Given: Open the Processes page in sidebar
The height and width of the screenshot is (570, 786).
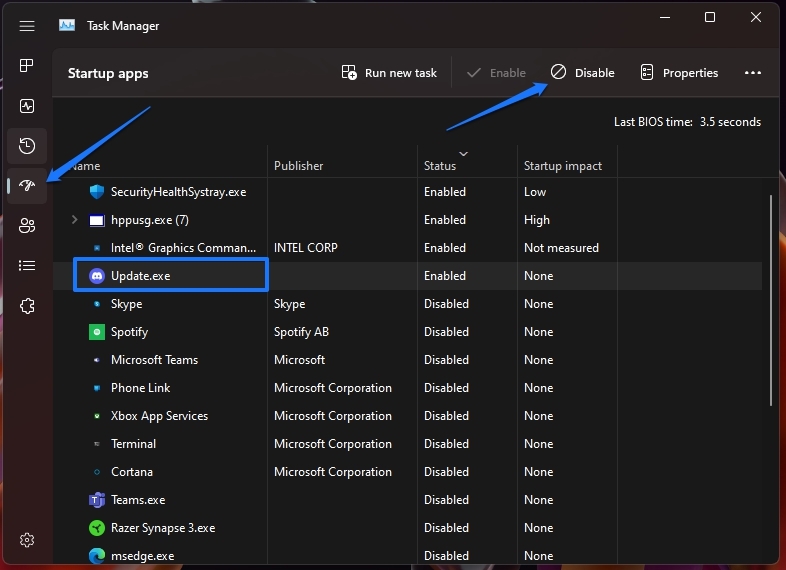Looking at the screenshot, I should [27, 65].
